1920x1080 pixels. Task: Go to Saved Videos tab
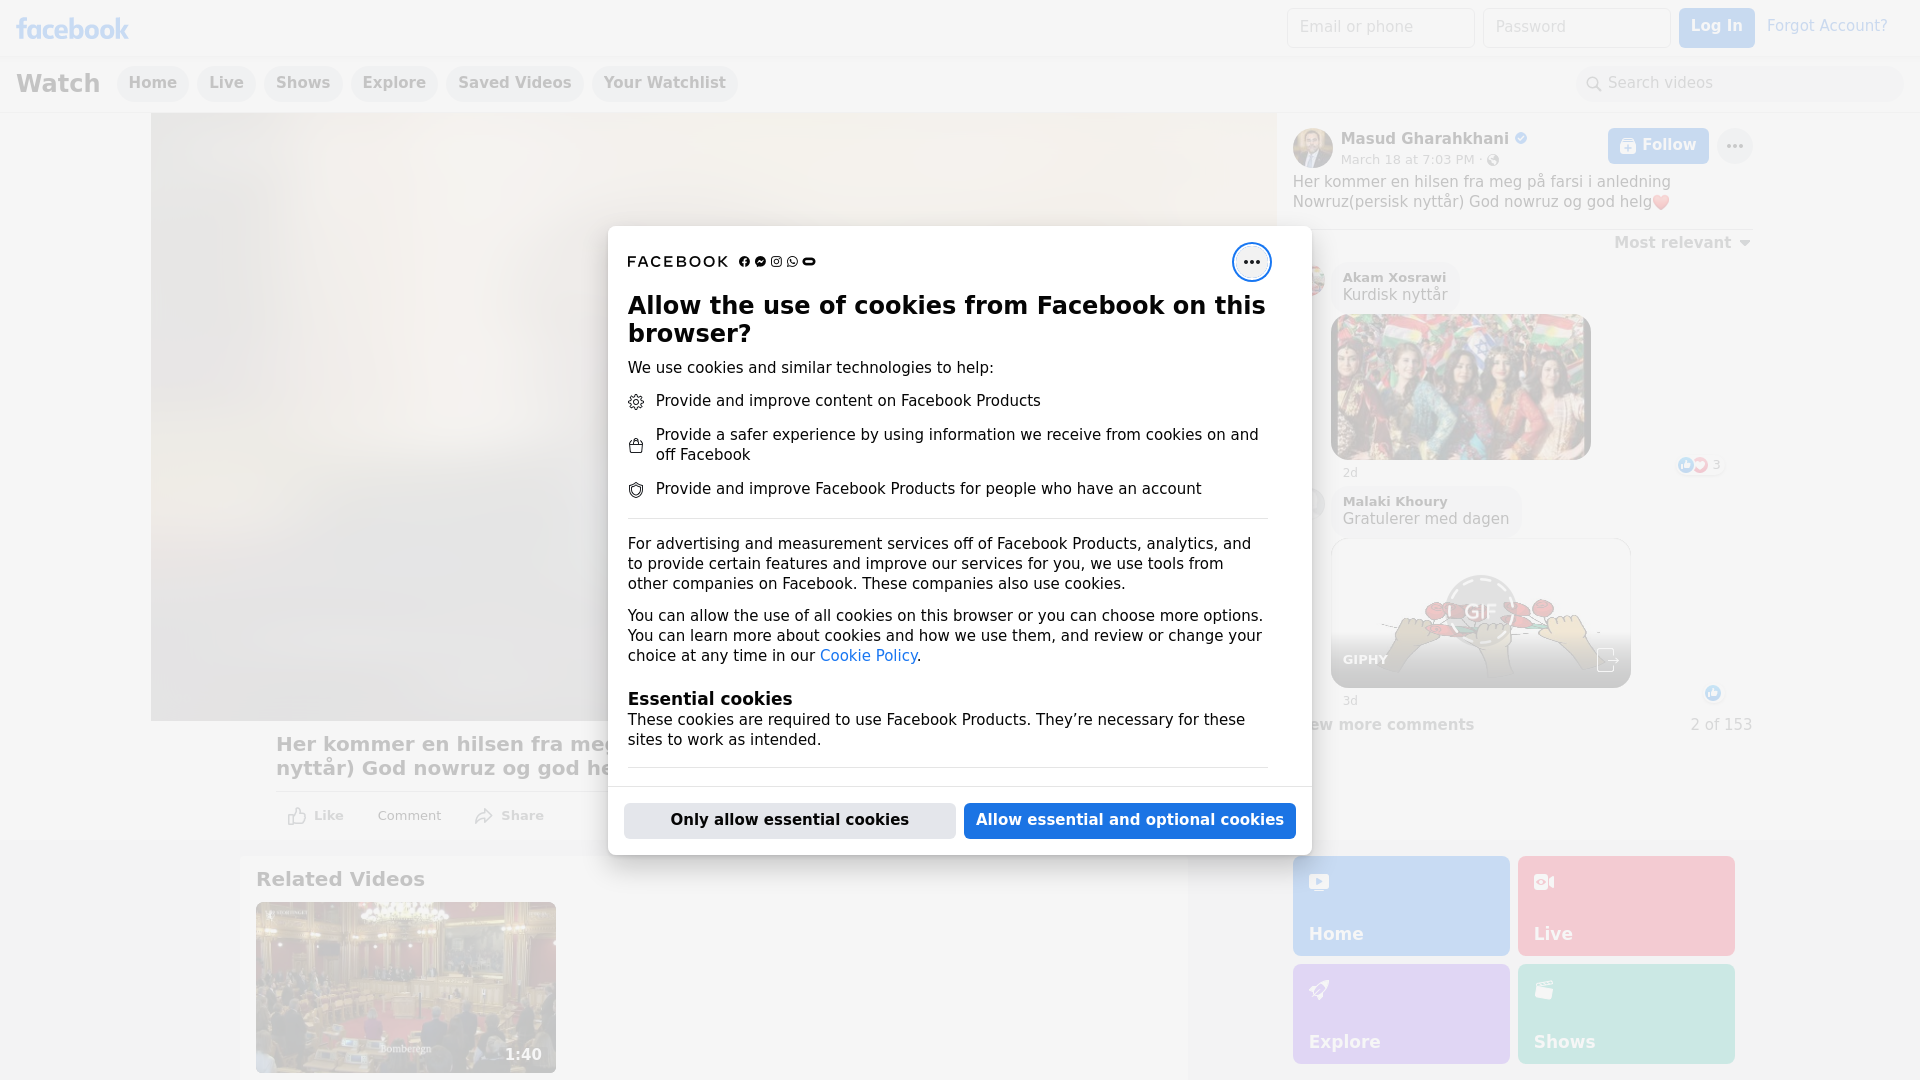515,84
